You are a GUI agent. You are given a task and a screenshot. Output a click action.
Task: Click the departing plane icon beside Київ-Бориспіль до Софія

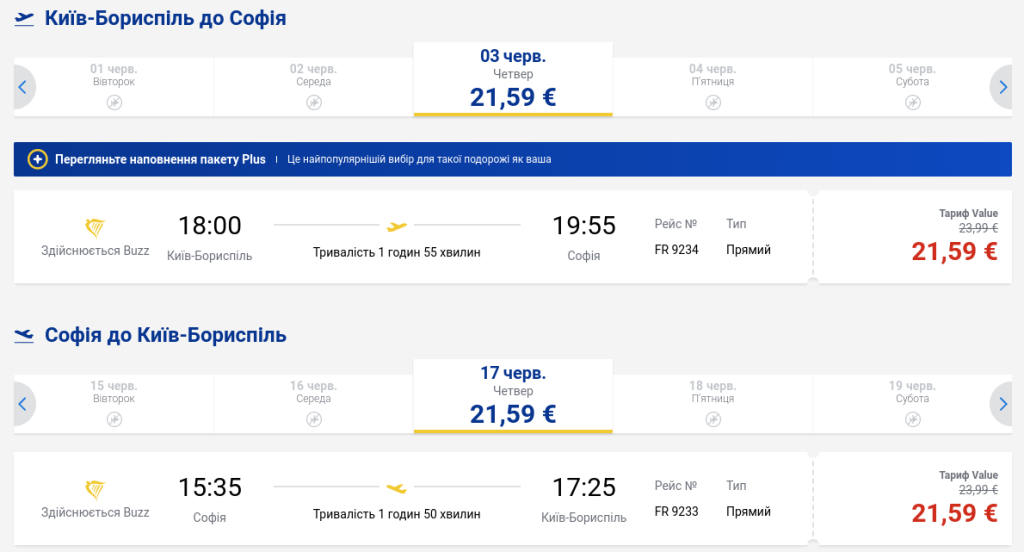tap(24, 19)
